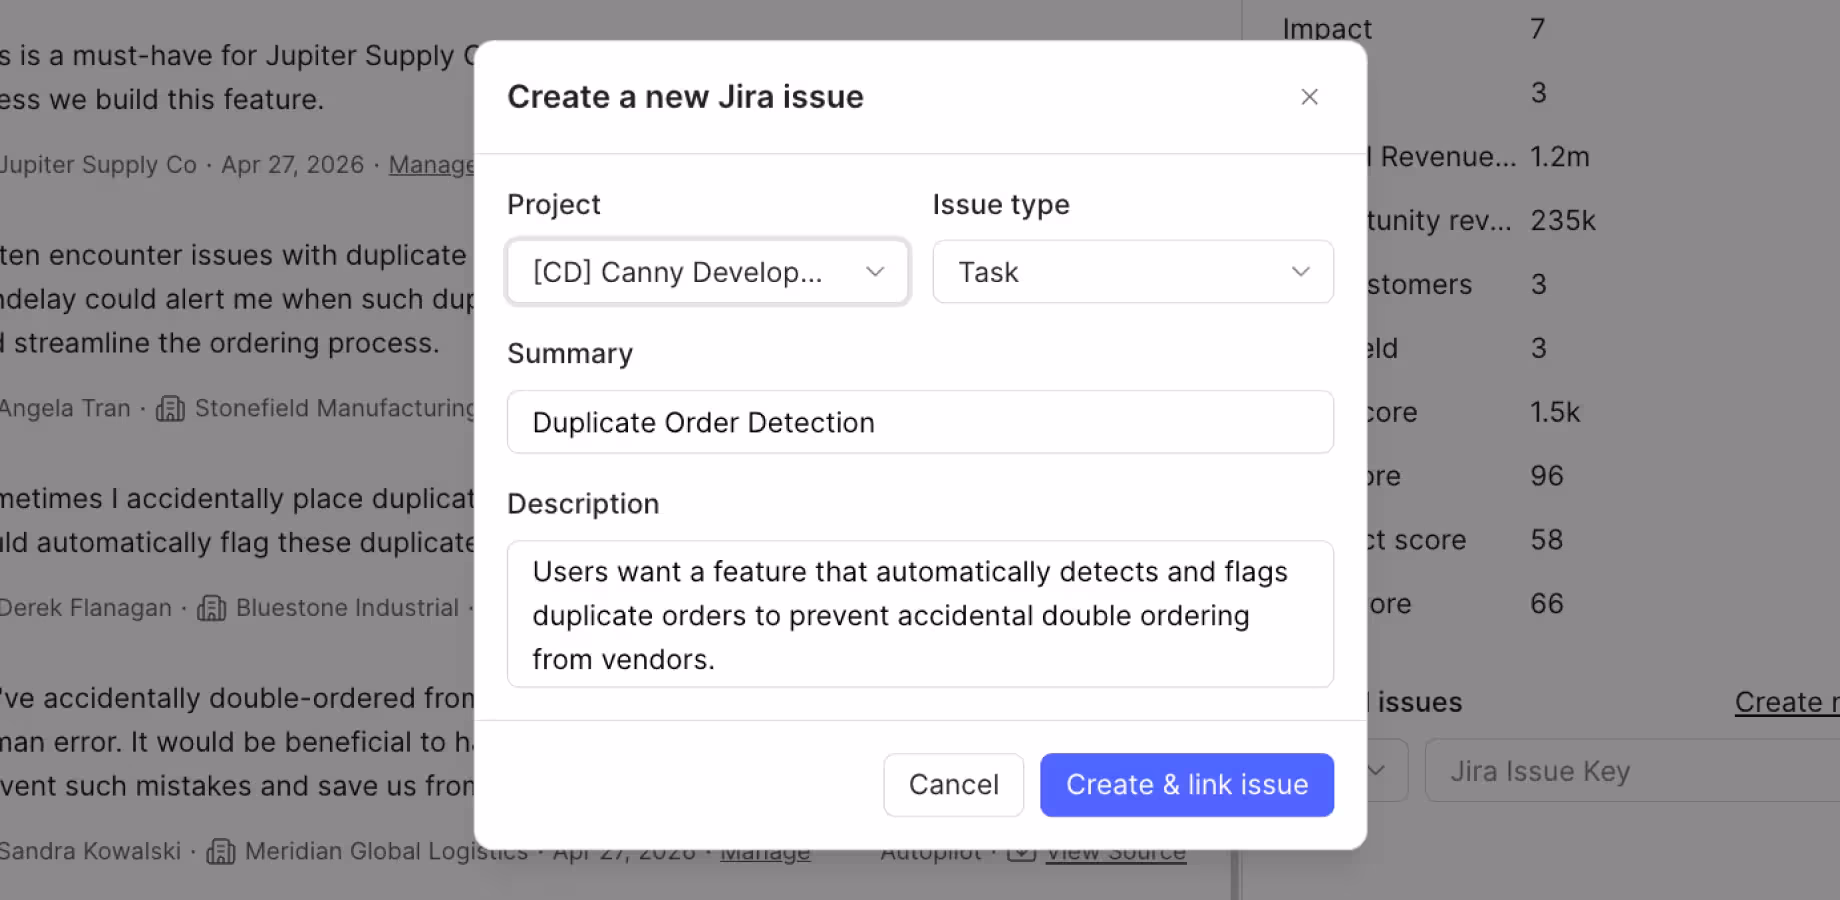Open dropdown chevron left of Jira Issue Key
Image resolution: width=1840 pixels, height=900 pixels.
point(1377,771)
